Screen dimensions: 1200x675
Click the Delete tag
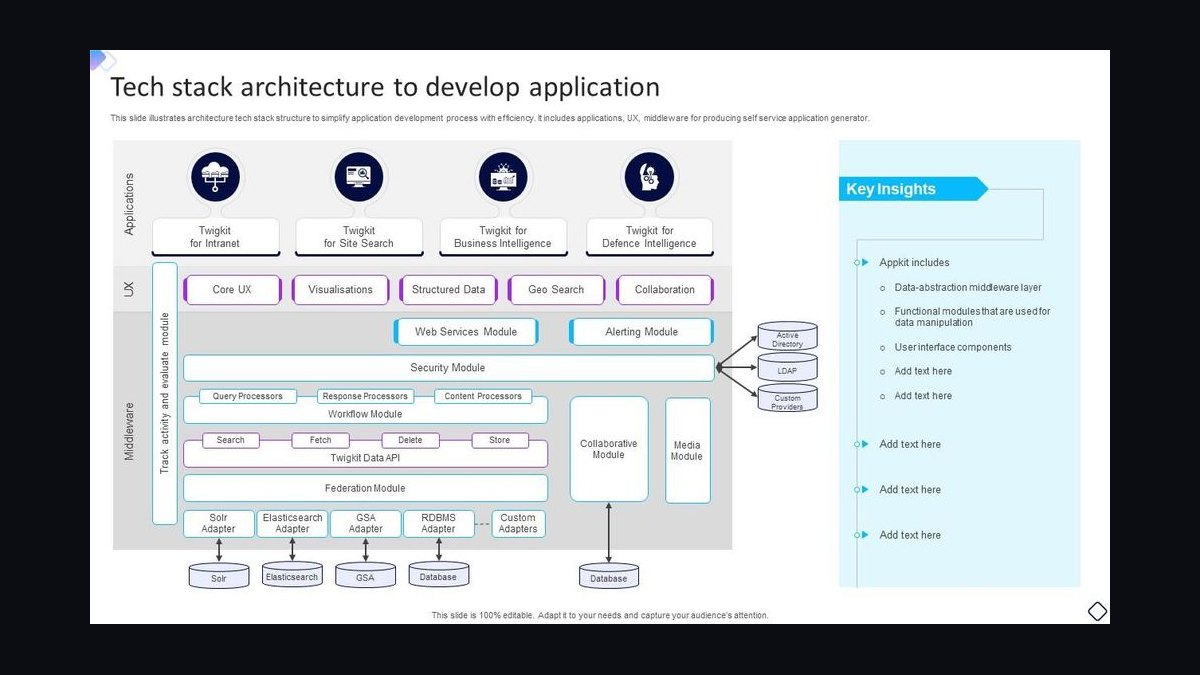(x=410, y=440)
